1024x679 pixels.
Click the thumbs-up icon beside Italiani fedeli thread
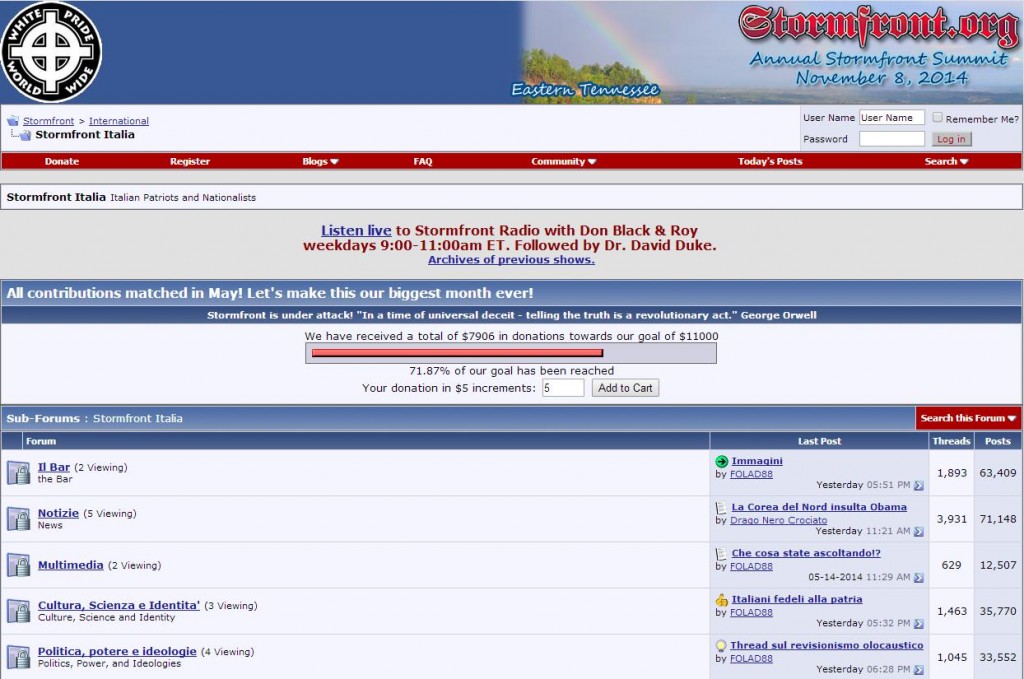pos(722,600)
